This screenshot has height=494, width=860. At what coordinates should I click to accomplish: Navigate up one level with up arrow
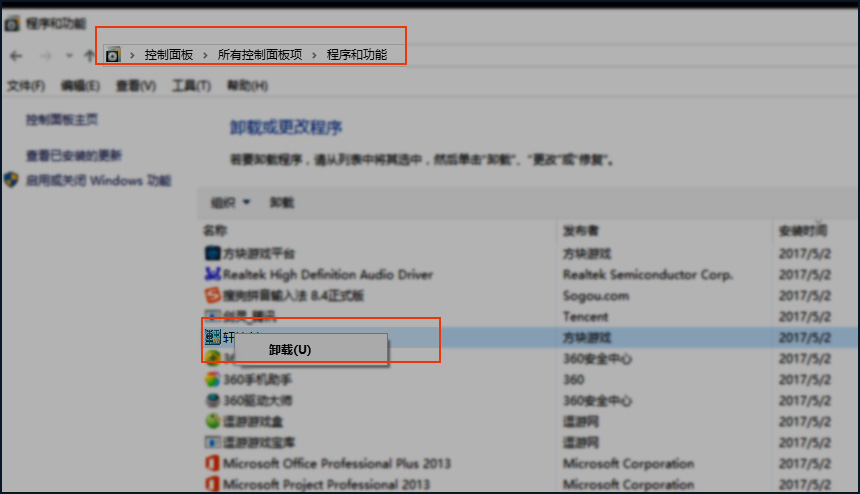[88, 55]
